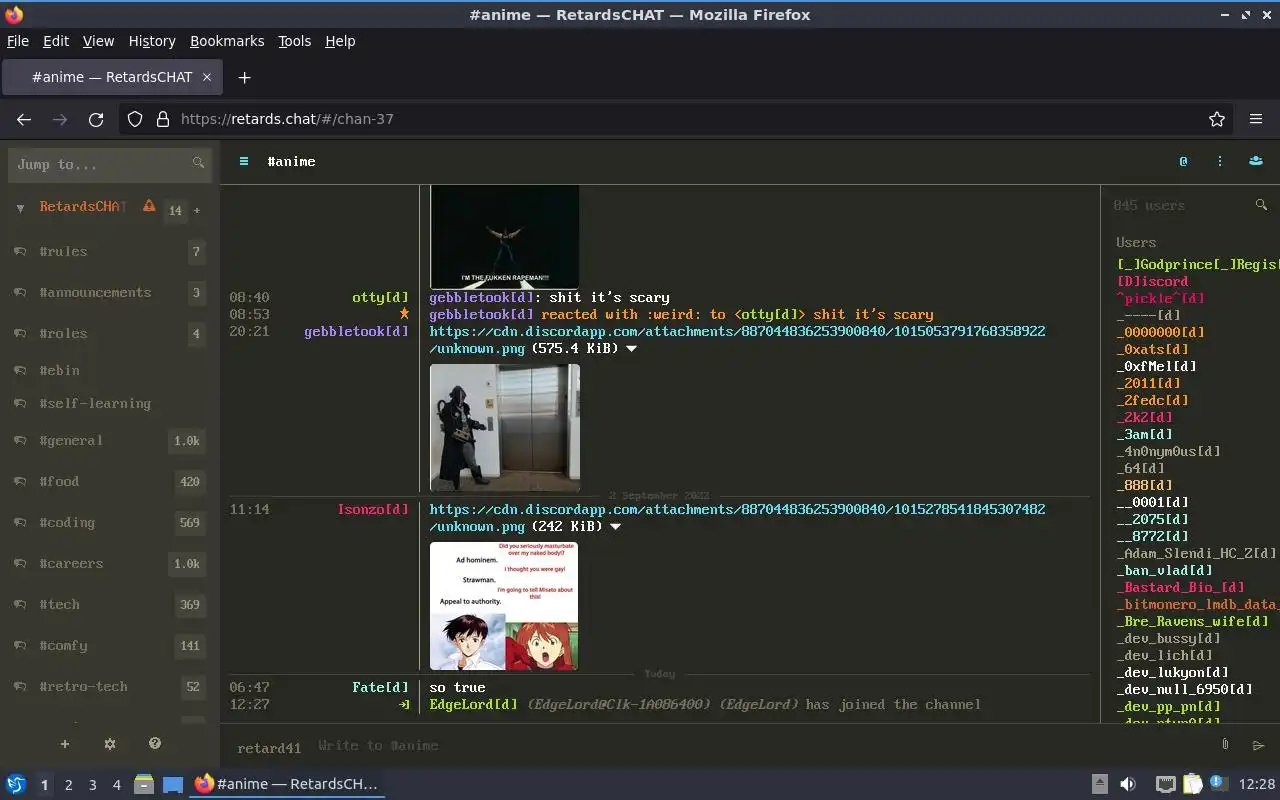Switch to #ebin channel
Image resolution: width=1280 pixels, height=800 pixels.
coord(110,370)
